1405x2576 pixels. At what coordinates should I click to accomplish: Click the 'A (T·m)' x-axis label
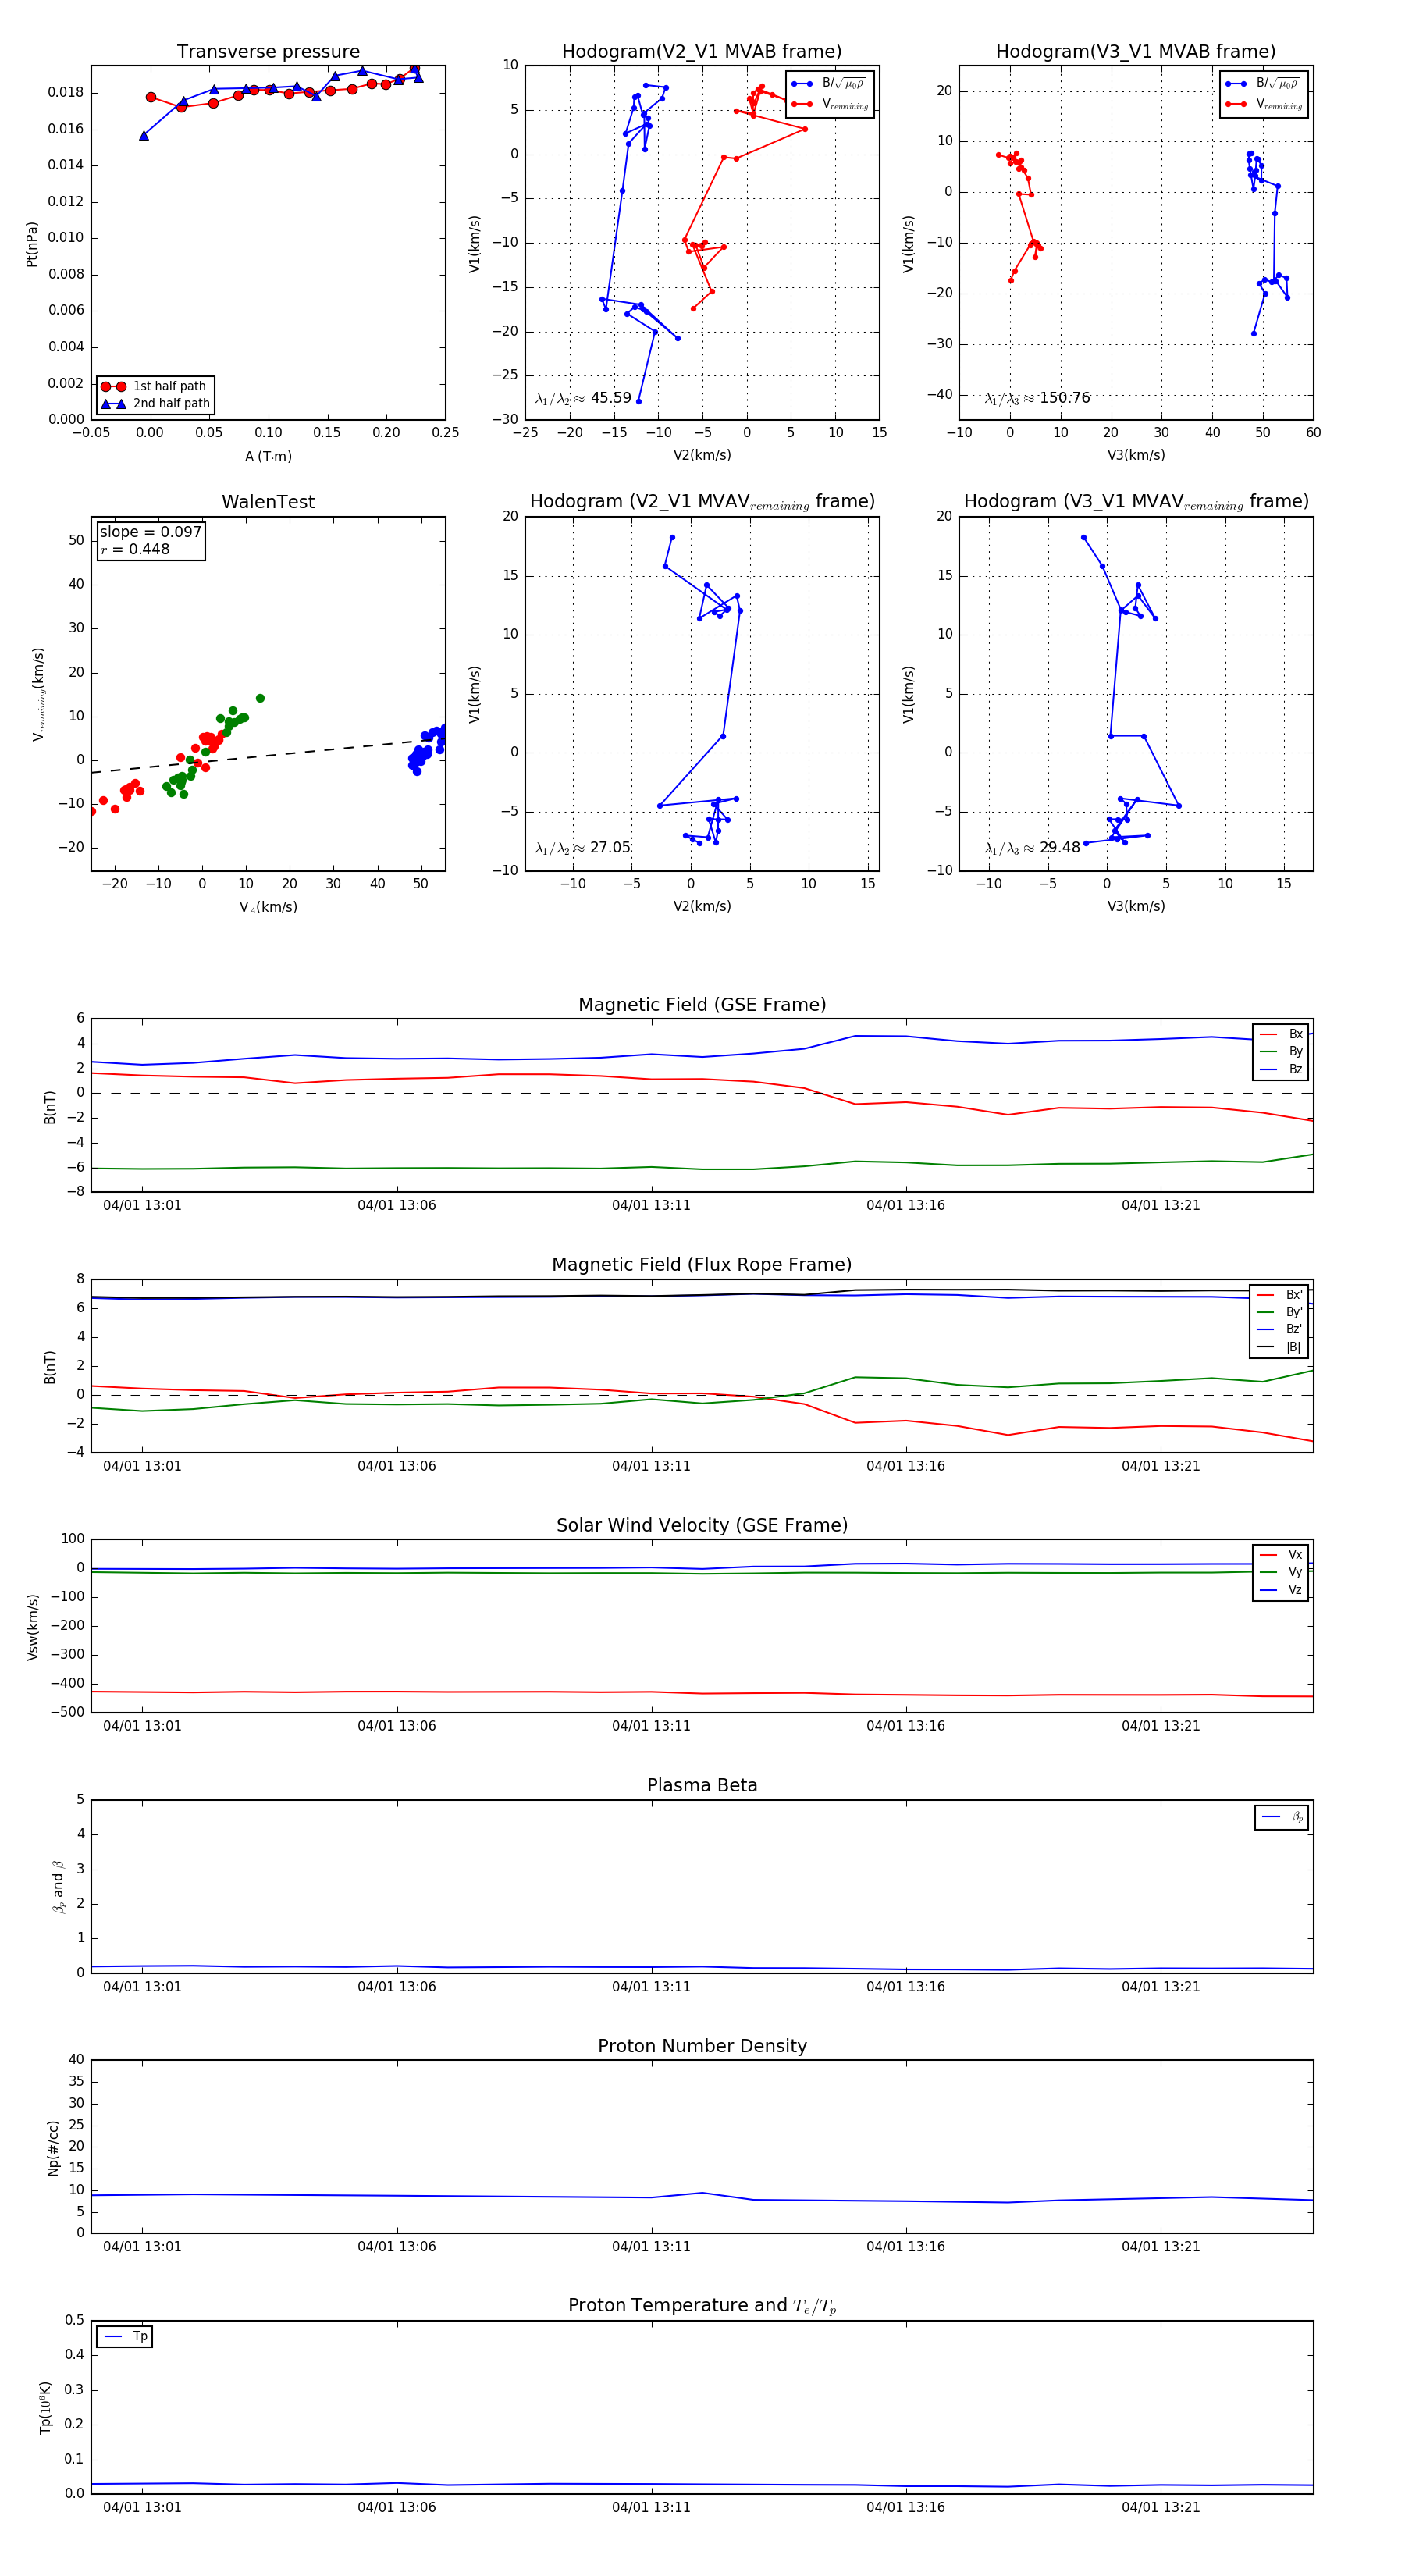268,457
